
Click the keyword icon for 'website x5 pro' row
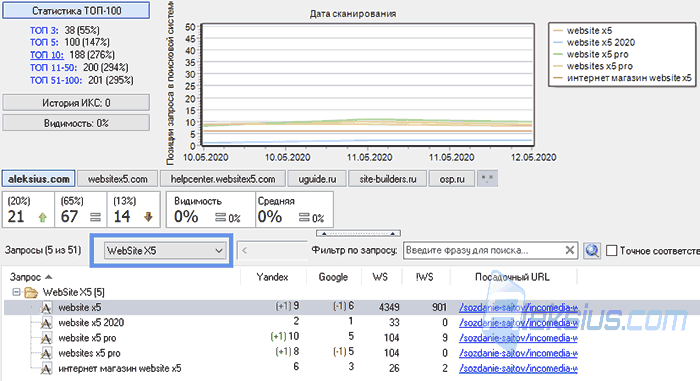46,338
